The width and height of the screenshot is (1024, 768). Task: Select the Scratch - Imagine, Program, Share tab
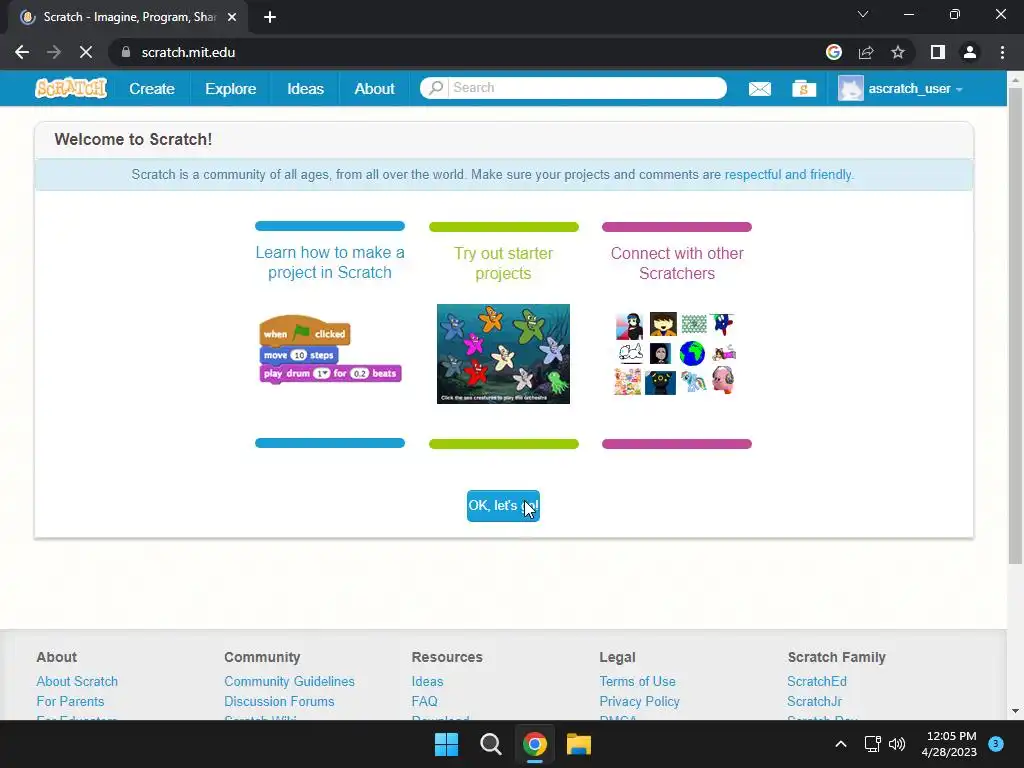(128, 17)
